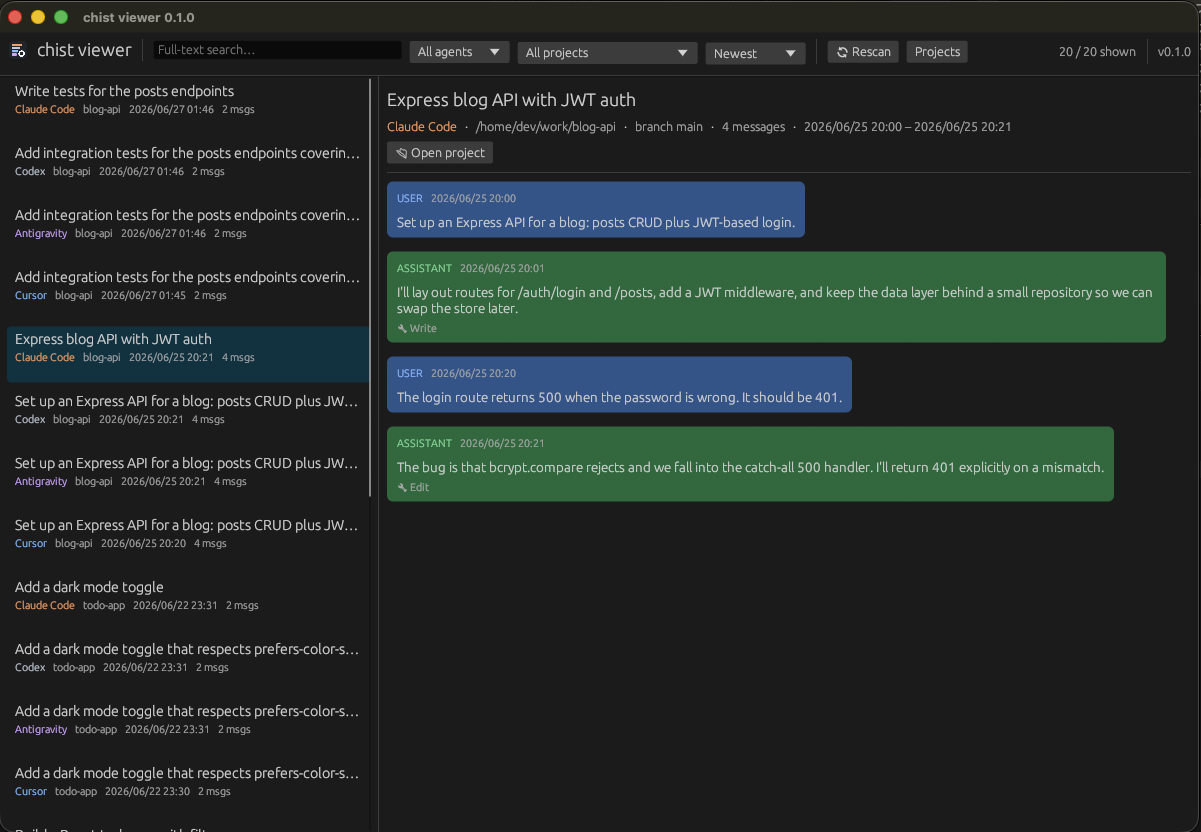
Task: Click the Edit tool wrench icon
Action: click(402, 487)
